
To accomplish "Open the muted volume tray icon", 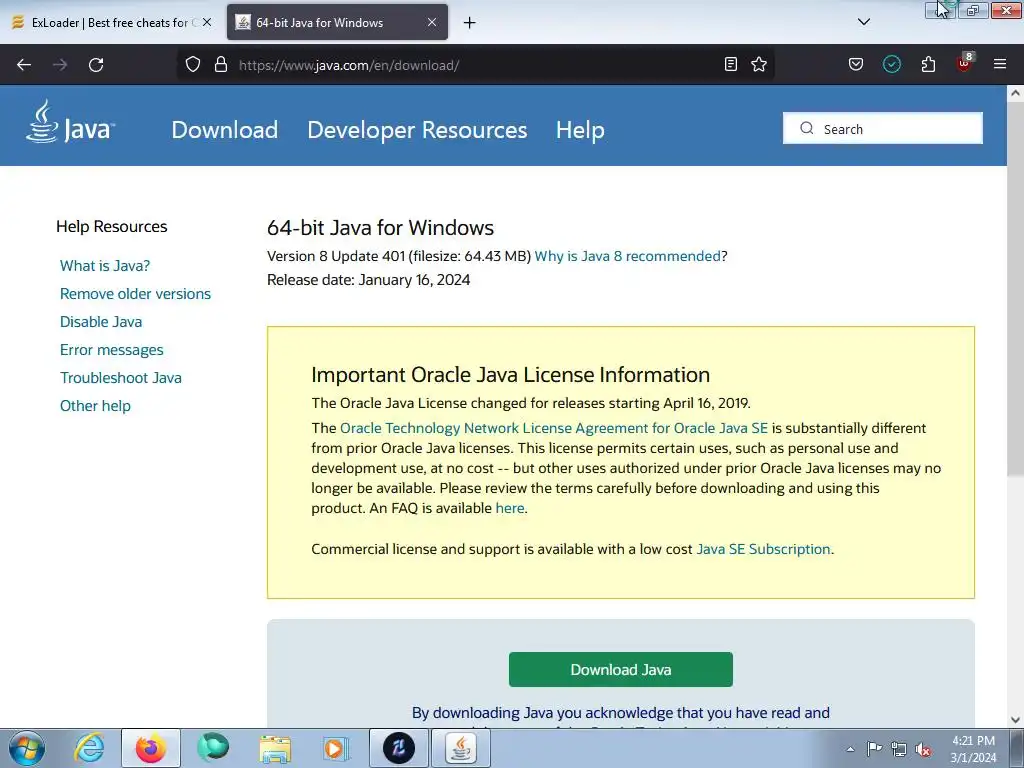I will tap(923, 750).
